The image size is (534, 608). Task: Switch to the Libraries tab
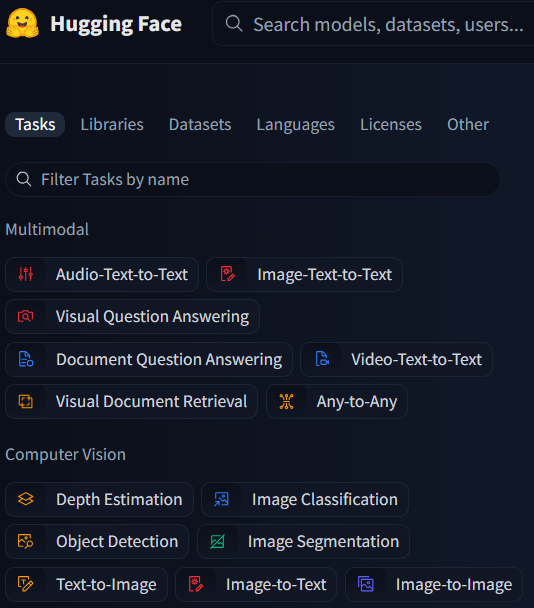(112, 124)
